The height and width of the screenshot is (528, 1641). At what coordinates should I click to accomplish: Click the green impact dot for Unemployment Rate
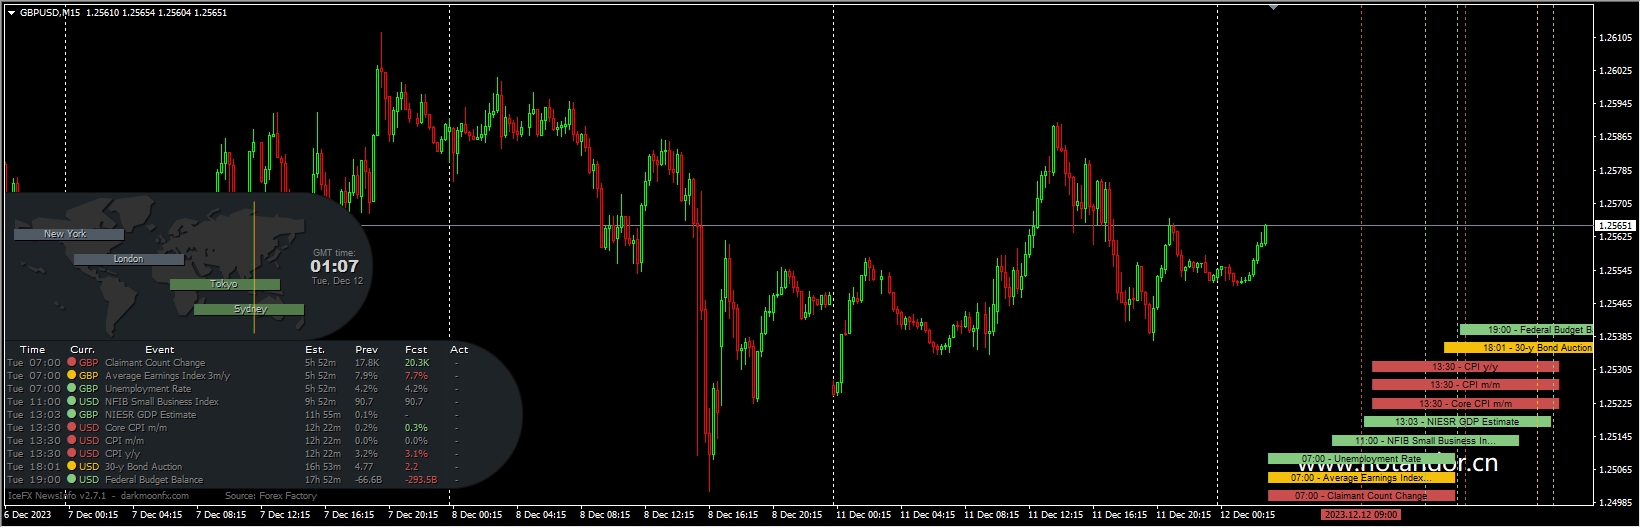pyautogui.click(x=72, y=389)
